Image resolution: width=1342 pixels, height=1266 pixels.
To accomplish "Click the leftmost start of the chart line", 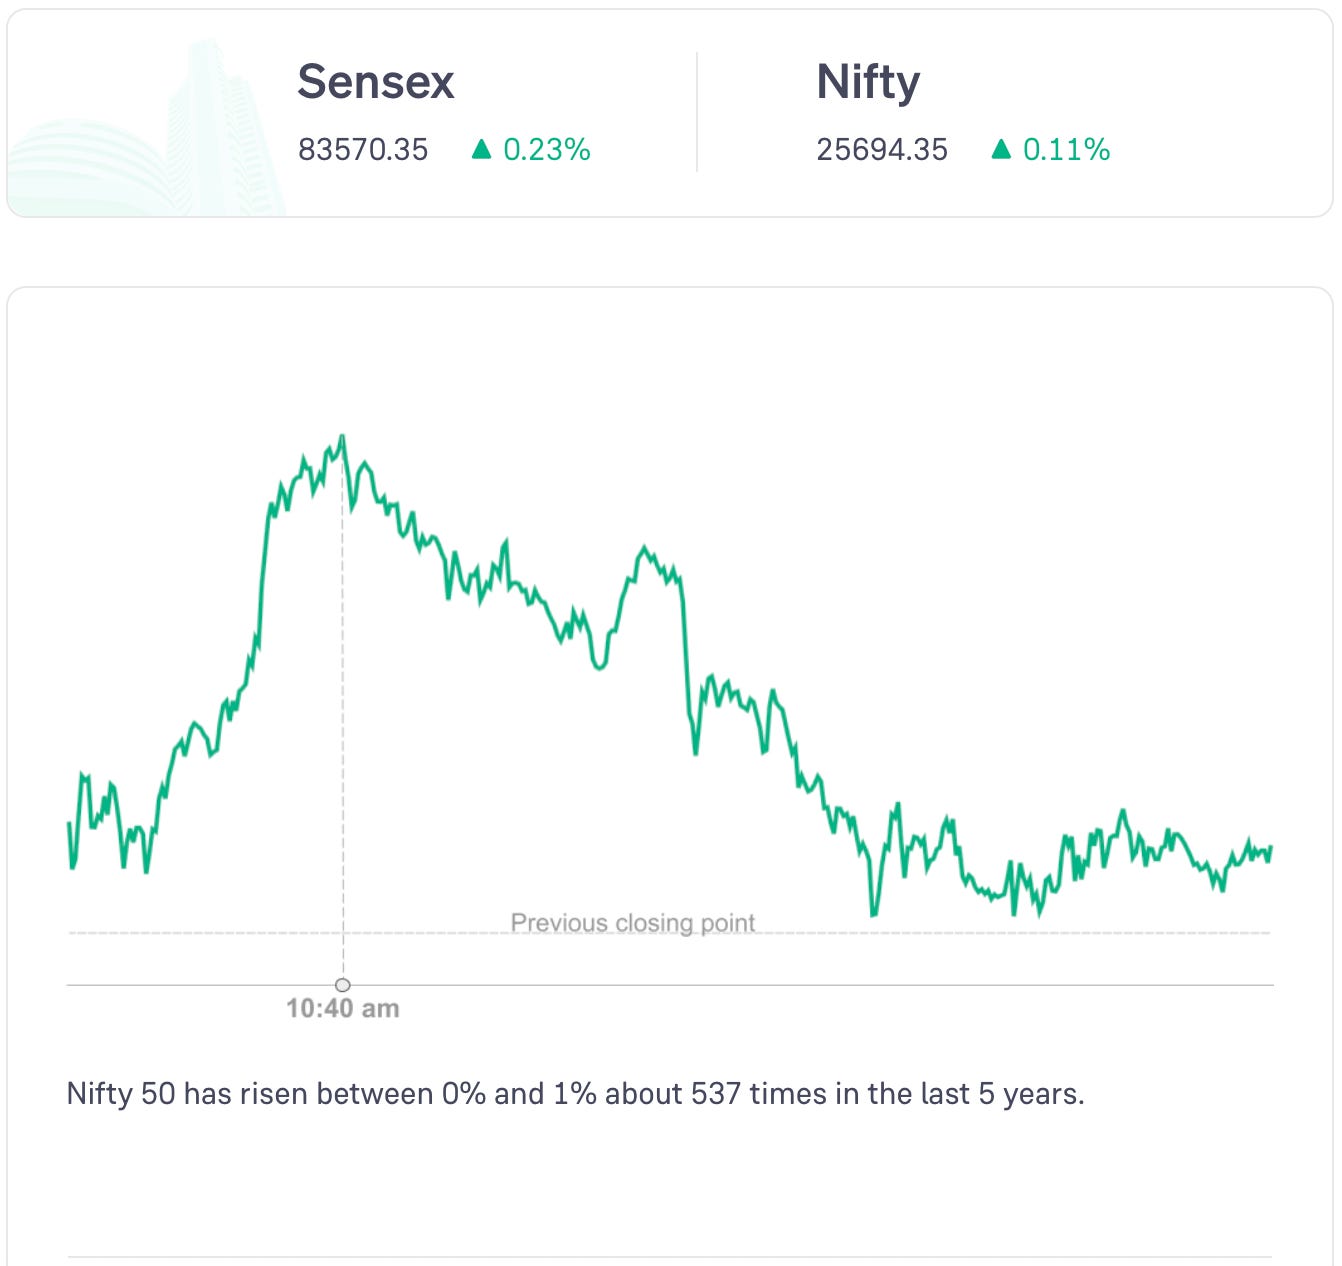I will pyautogui.click(x=69, y=824).
